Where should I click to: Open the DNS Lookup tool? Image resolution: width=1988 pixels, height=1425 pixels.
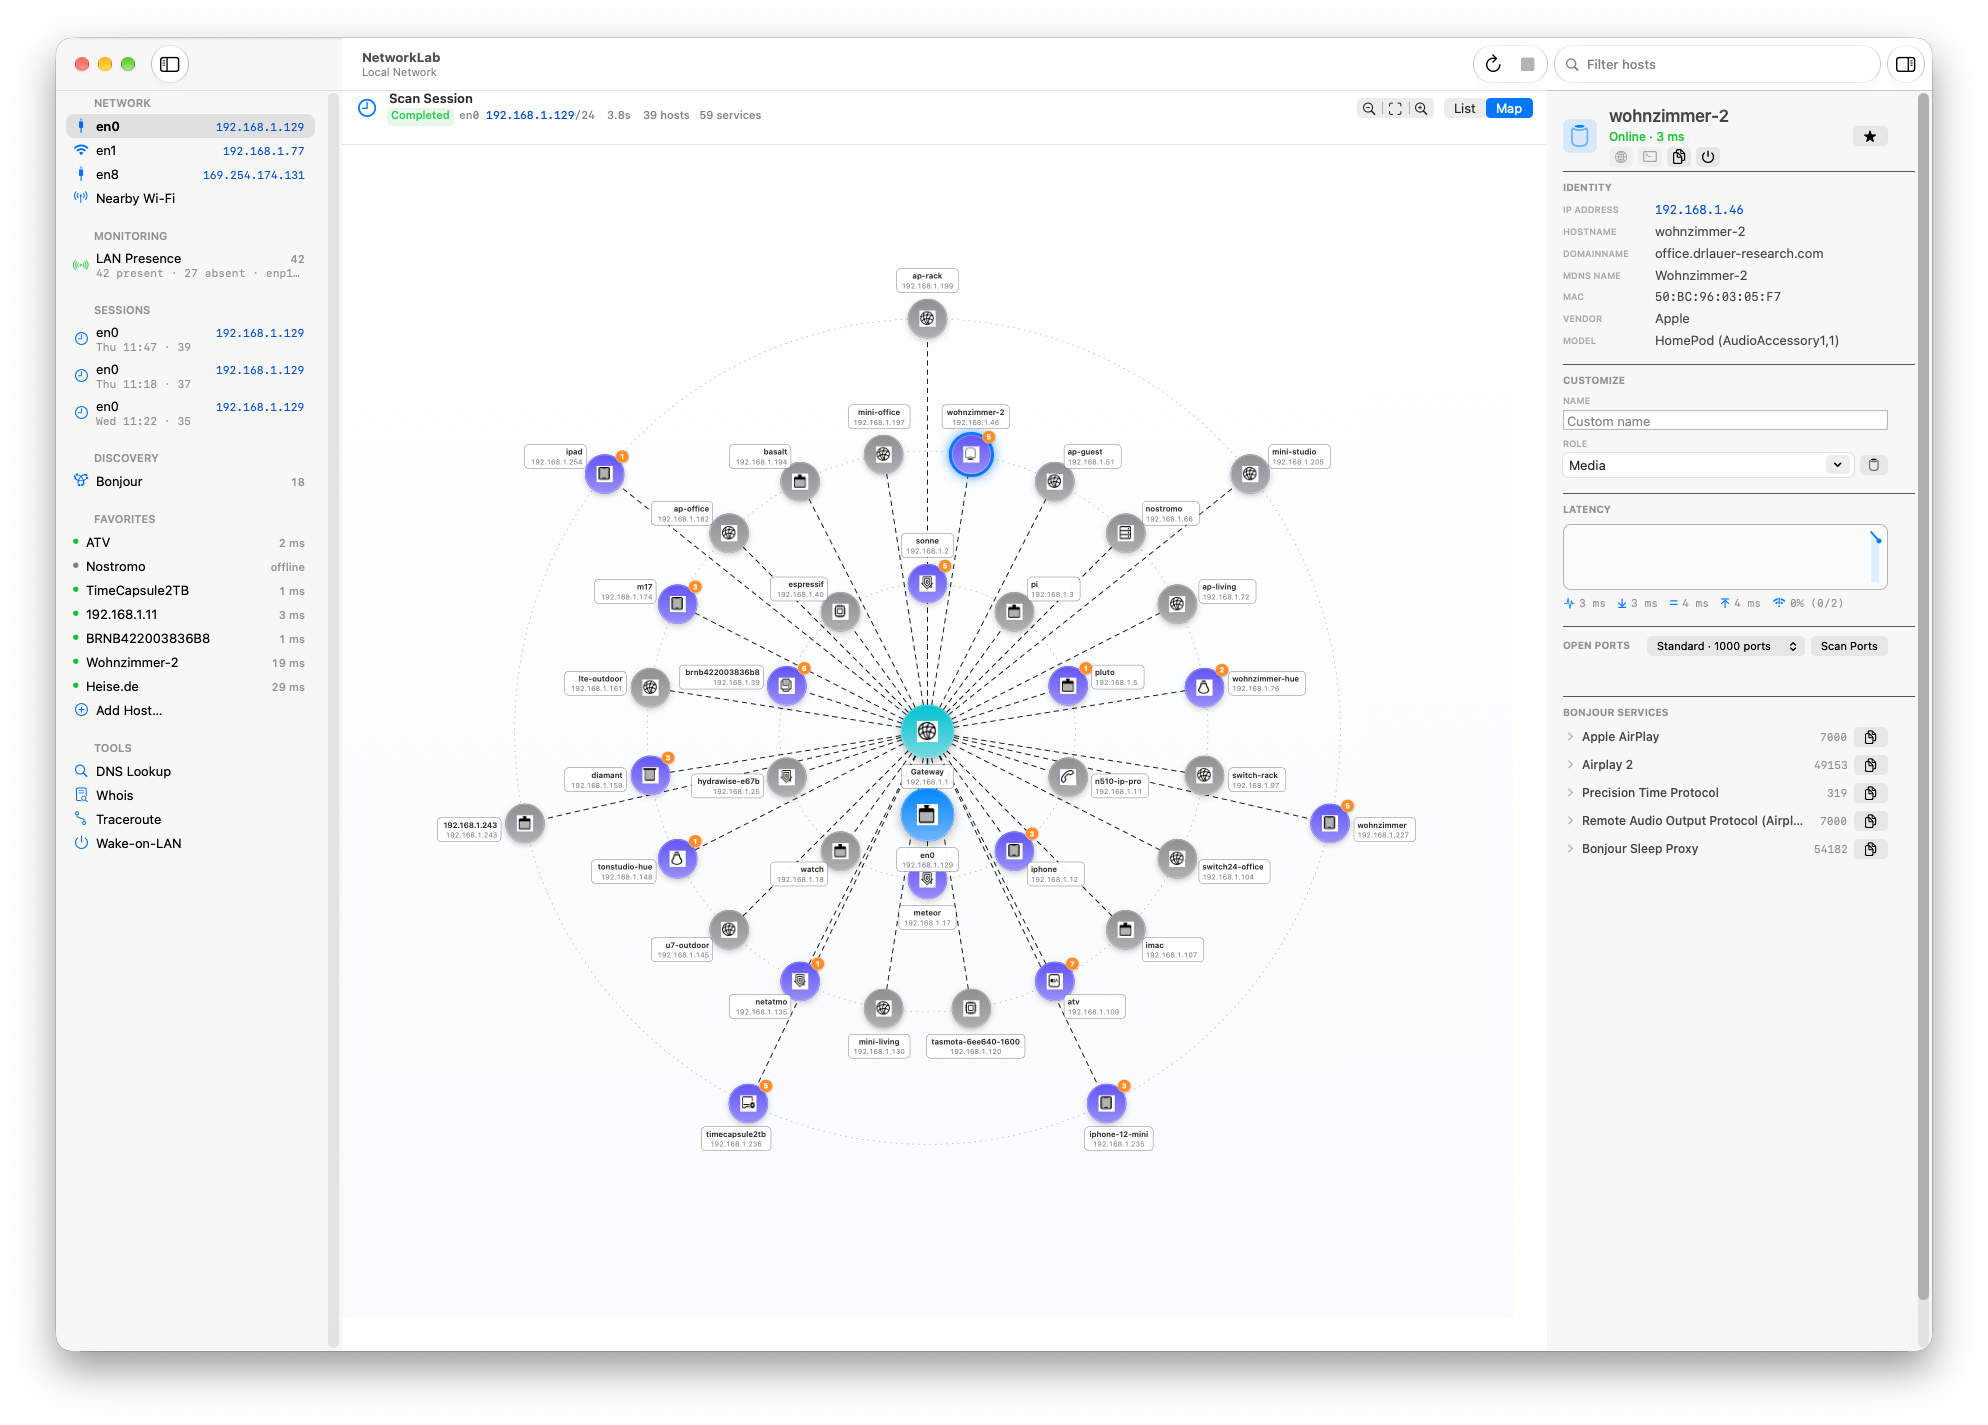coord(190,772)
